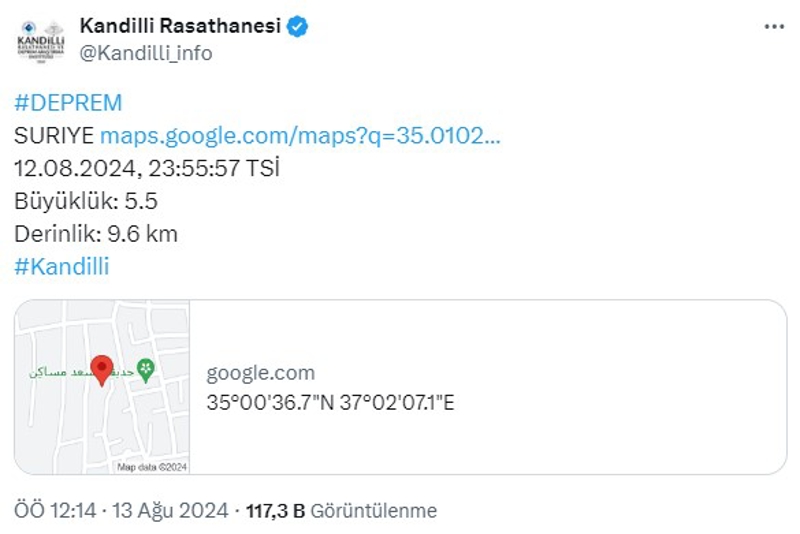
Task: Click the 12.08.2024, 23:55:57 TSİ line
Action: coord(146,168)
